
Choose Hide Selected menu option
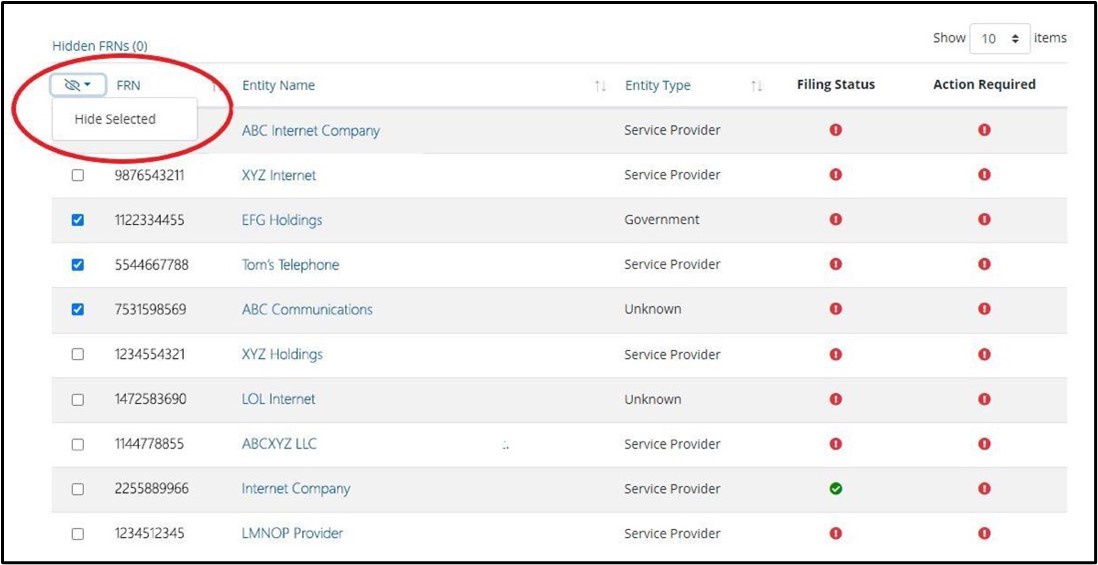tap(115, 119)
